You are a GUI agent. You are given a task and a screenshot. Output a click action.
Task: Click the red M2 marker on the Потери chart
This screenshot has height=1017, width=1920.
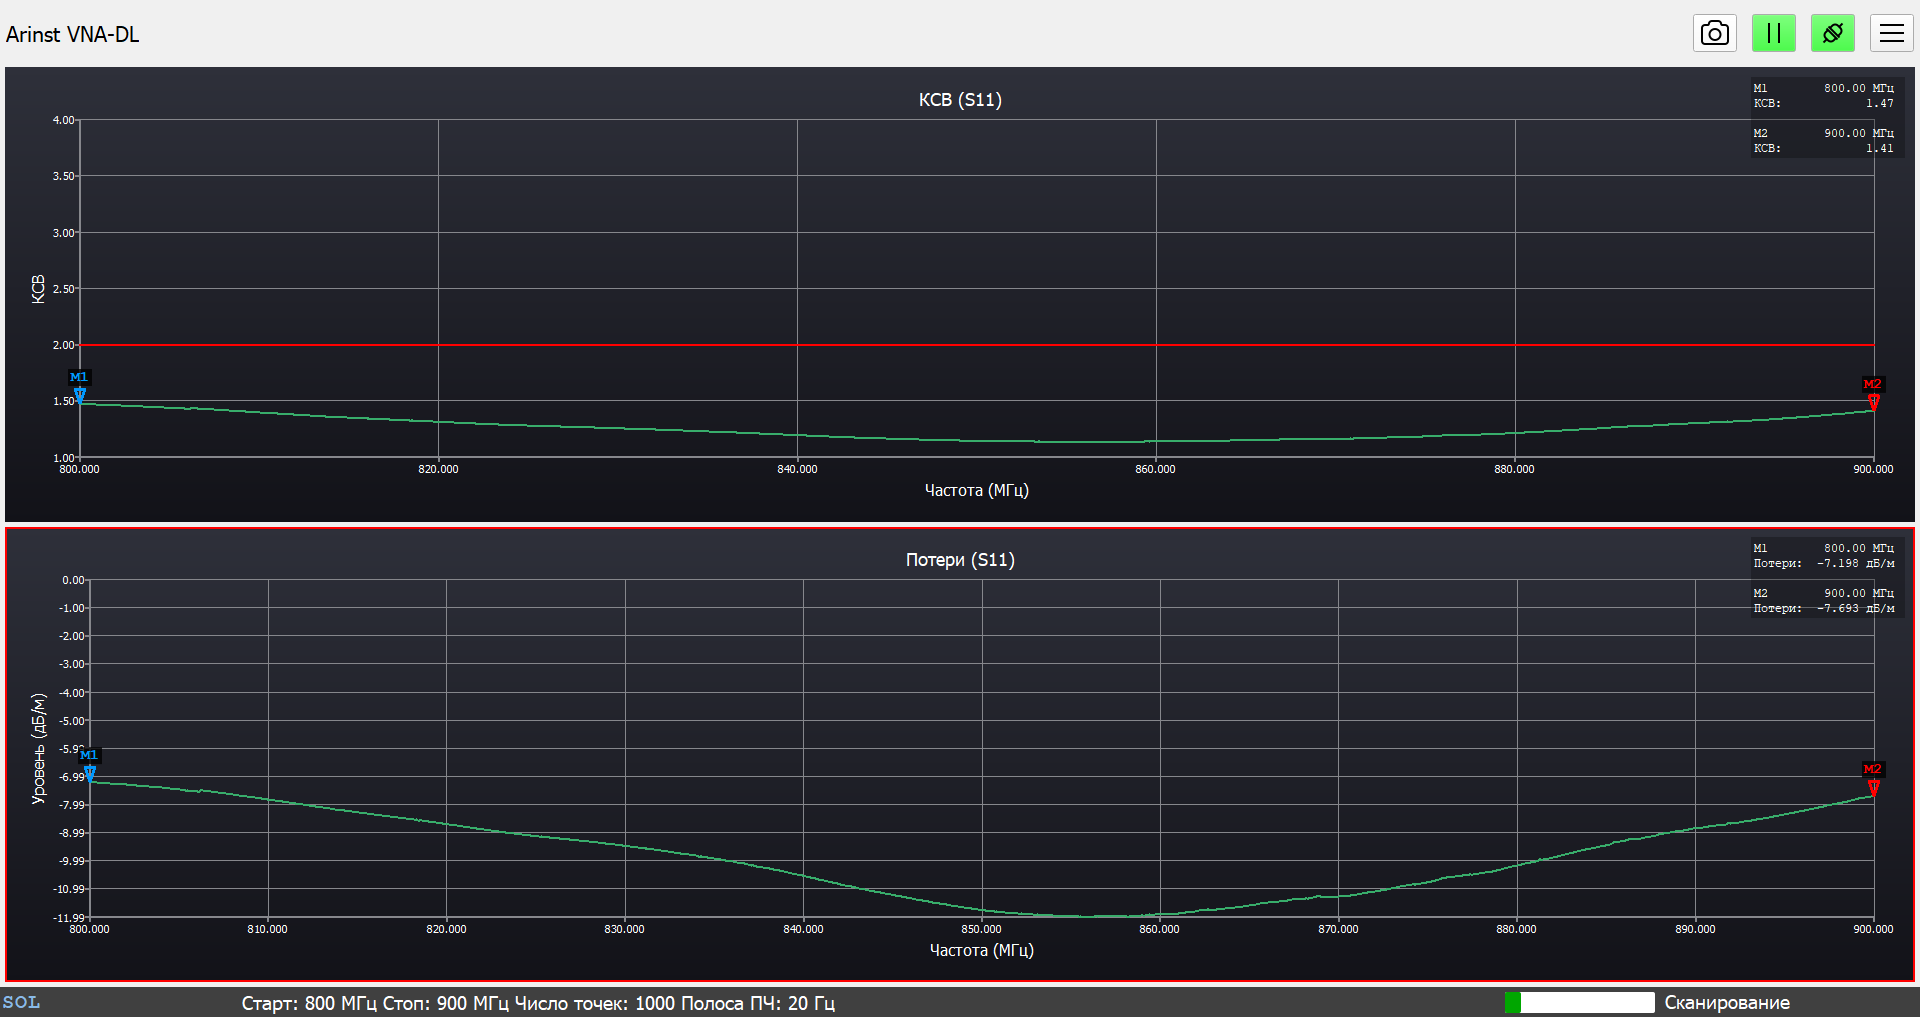click(1873, 778)
